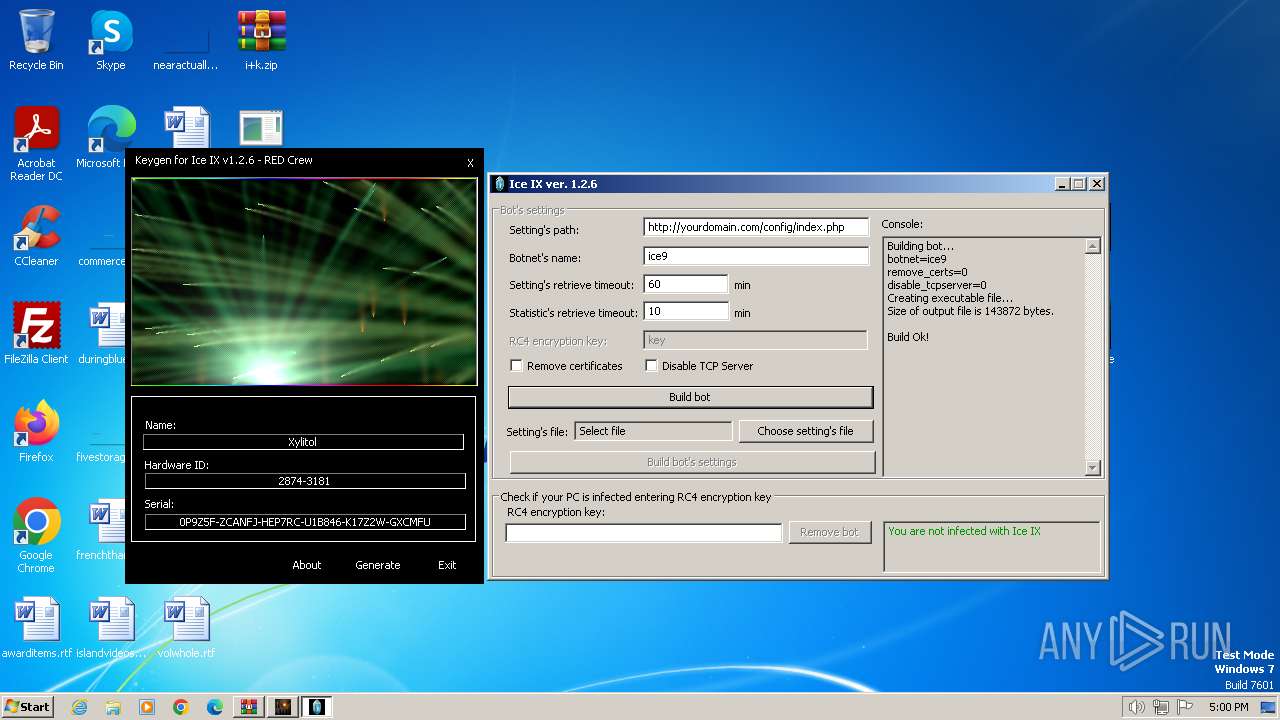Launch Firefox from the desktop
The image size is (1280, 720).
pos(36,432)
